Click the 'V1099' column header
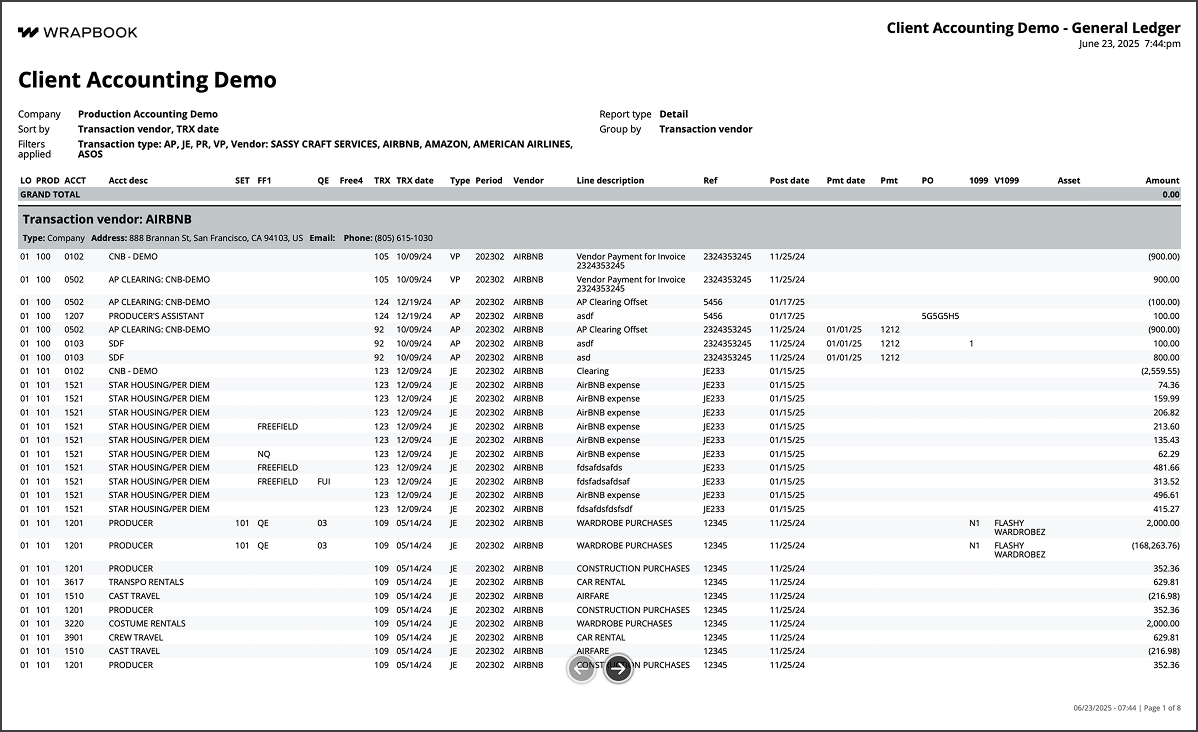Screen dimensions: 1198x732 pos(1006,180)
